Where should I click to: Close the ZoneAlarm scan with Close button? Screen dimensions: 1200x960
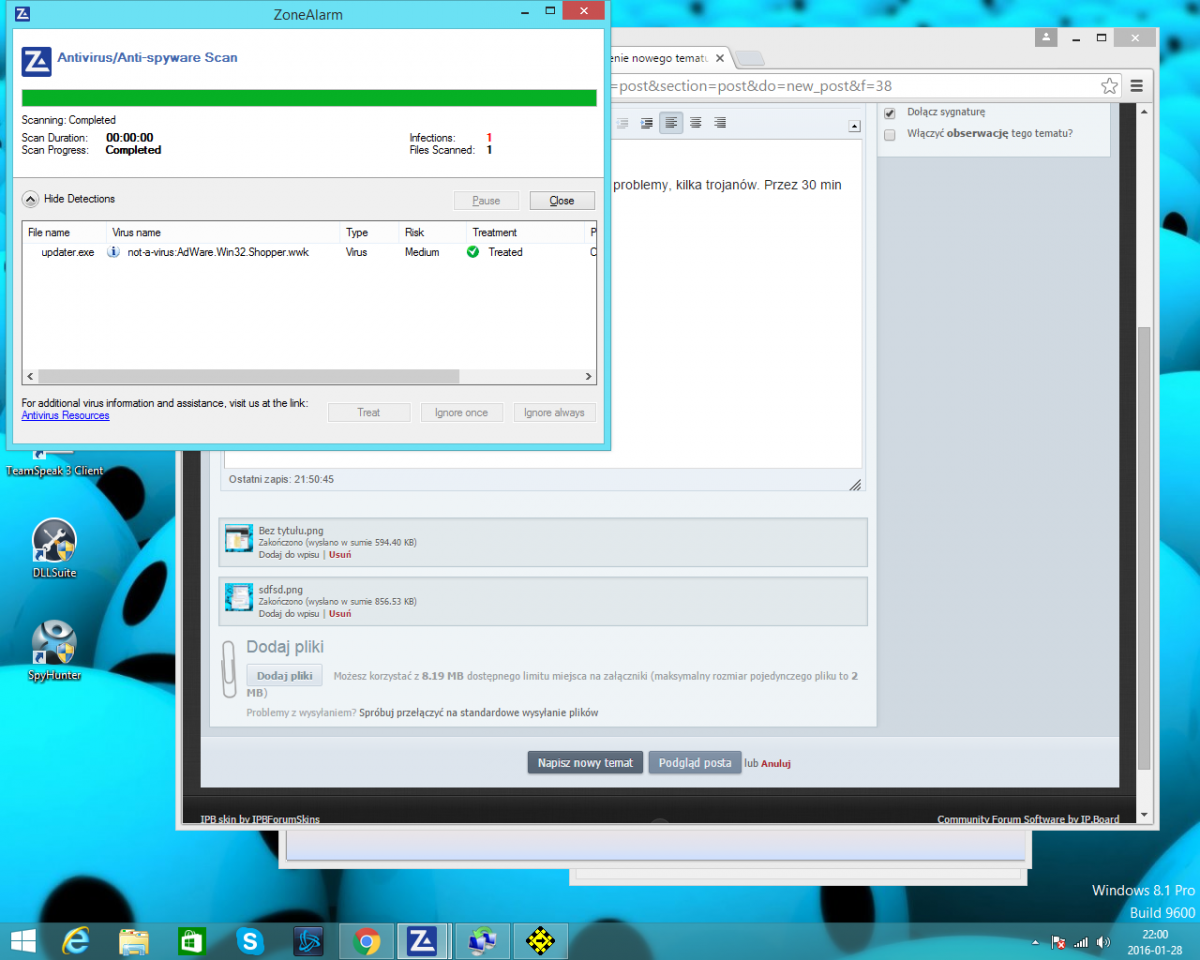(562, 200)
